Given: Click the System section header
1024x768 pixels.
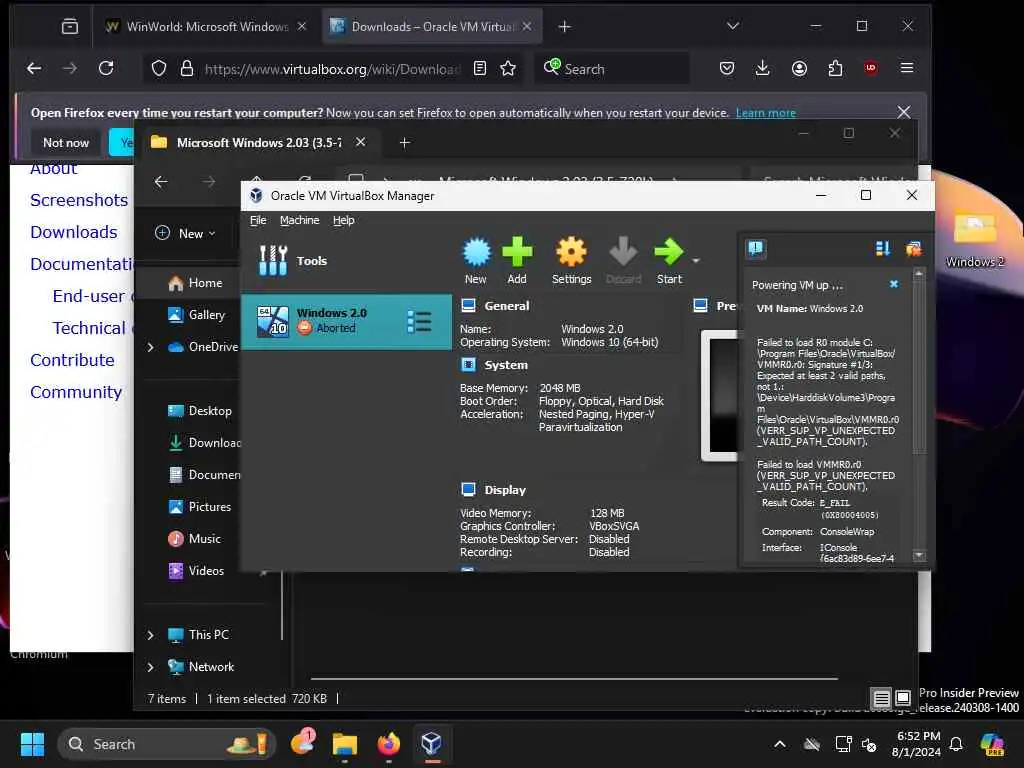Looking at the screenshot, I should tap(505, 365).
